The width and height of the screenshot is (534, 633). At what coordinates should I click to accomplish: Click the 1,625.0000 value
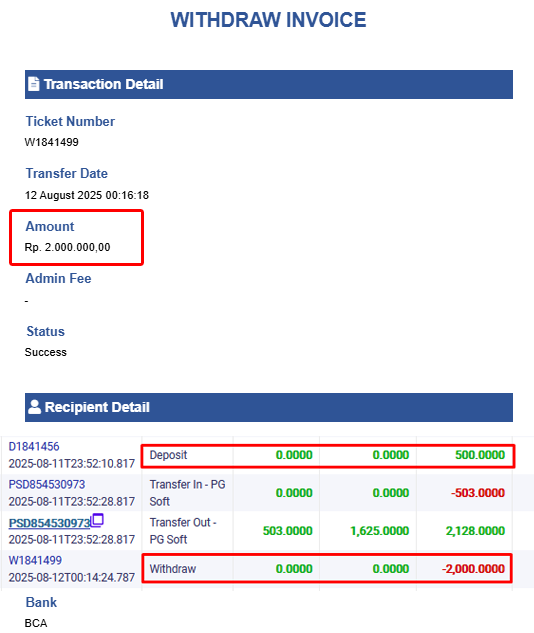379,531
